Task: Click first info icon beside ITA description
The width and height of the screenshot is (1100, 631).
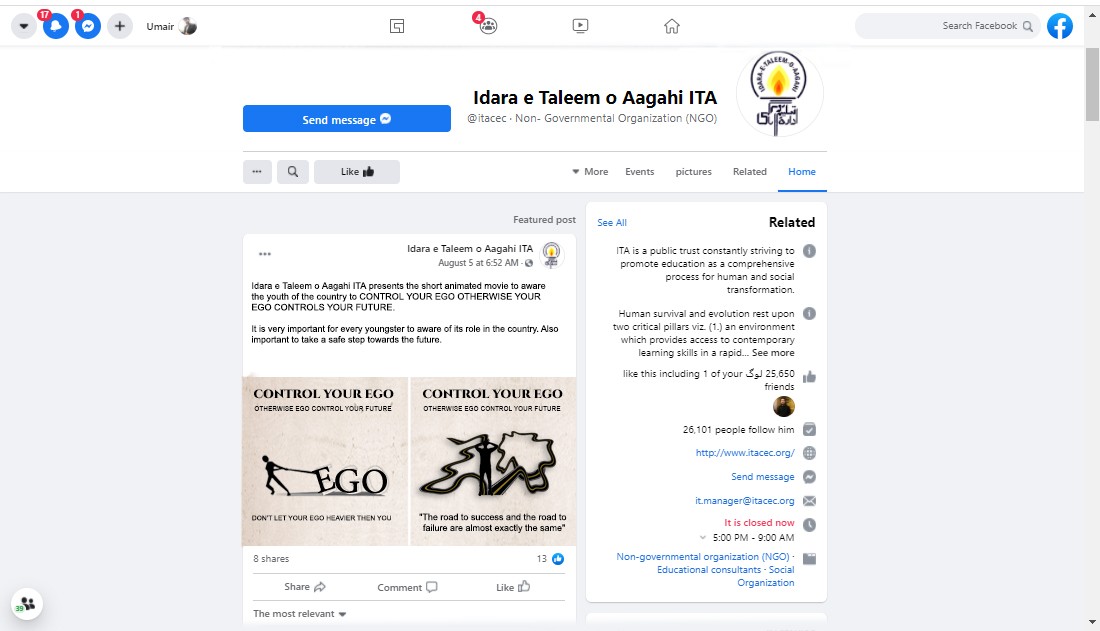Action: pos(809,251)
